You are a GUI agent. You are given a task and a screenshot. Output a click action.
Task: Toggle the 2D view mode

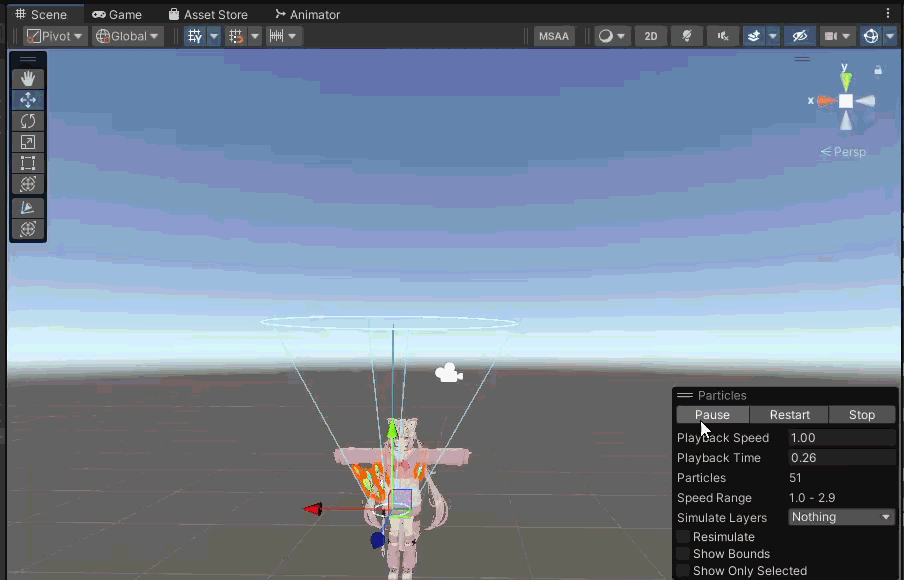651,36
